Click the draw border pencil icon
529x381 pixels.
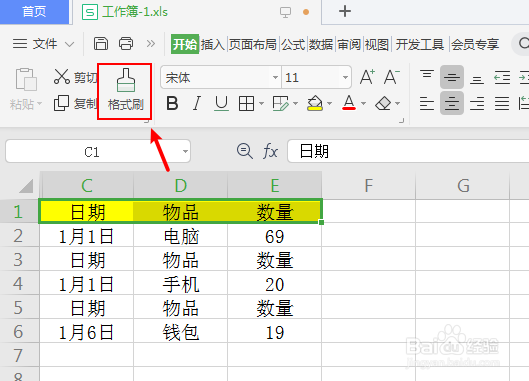[x=281, y=103]
